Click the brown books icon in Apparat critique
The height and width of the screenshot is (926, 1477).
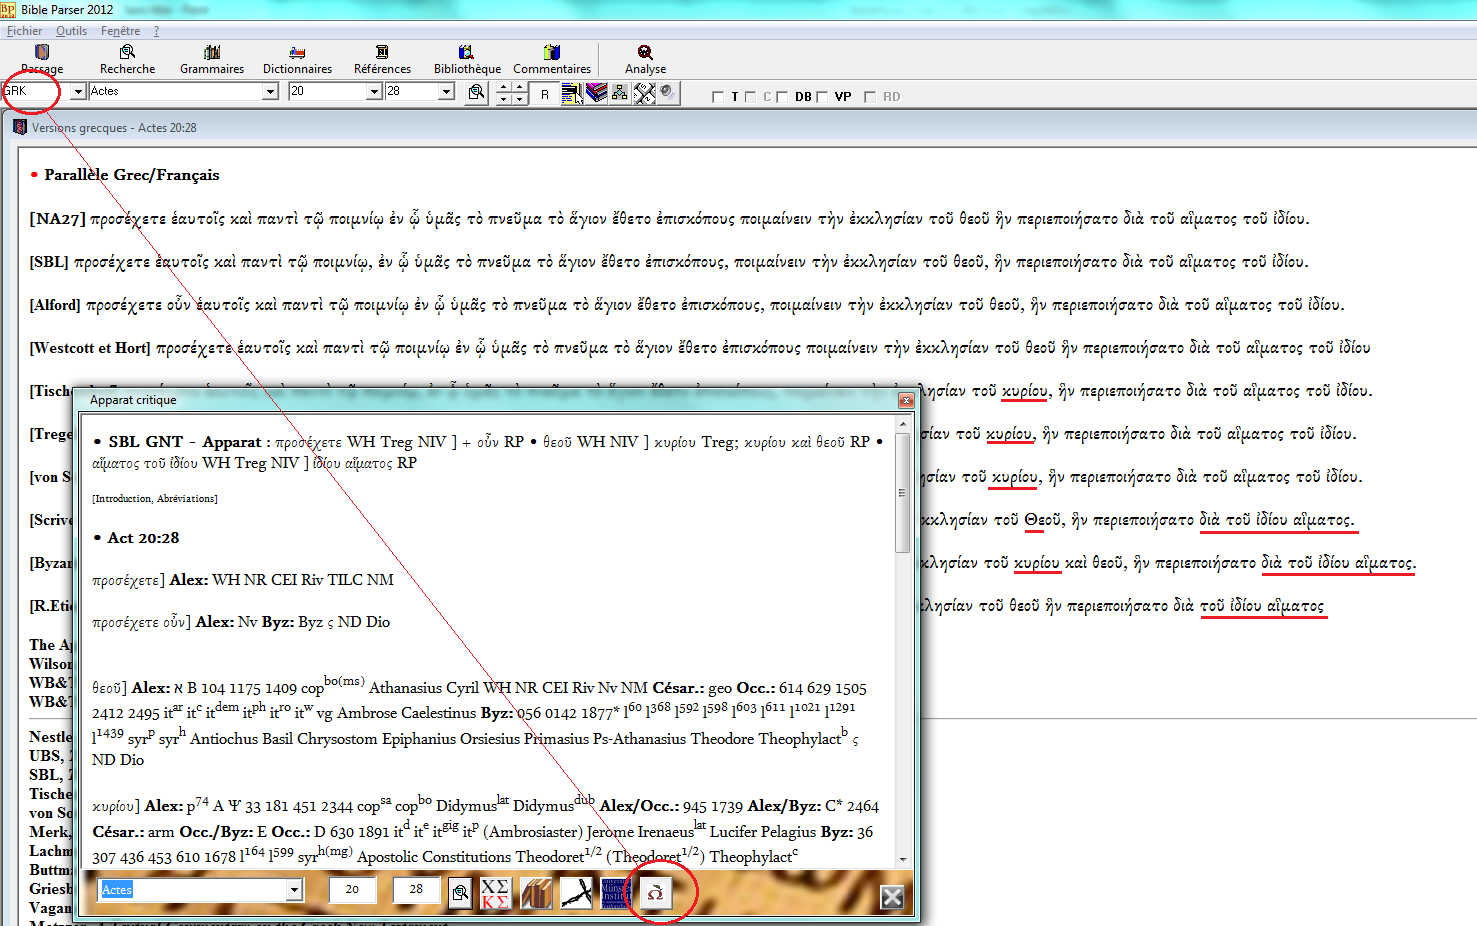tap(536, 893)
